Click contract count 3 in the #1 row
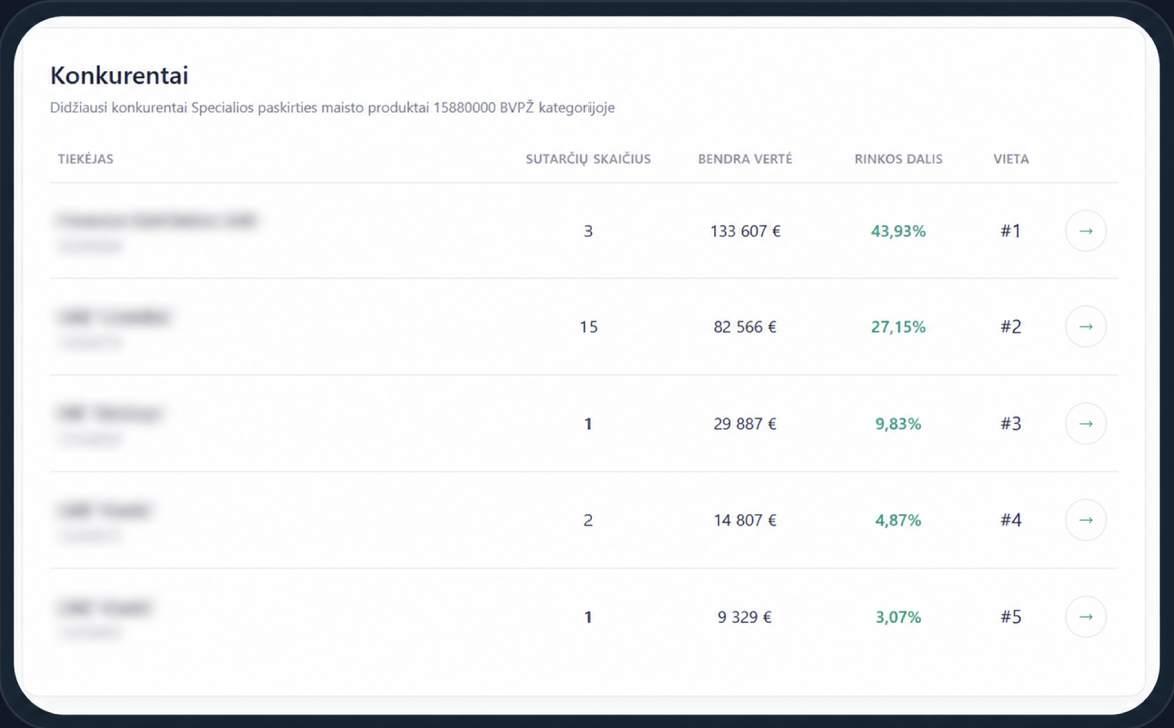 click(x=588, y=231)
